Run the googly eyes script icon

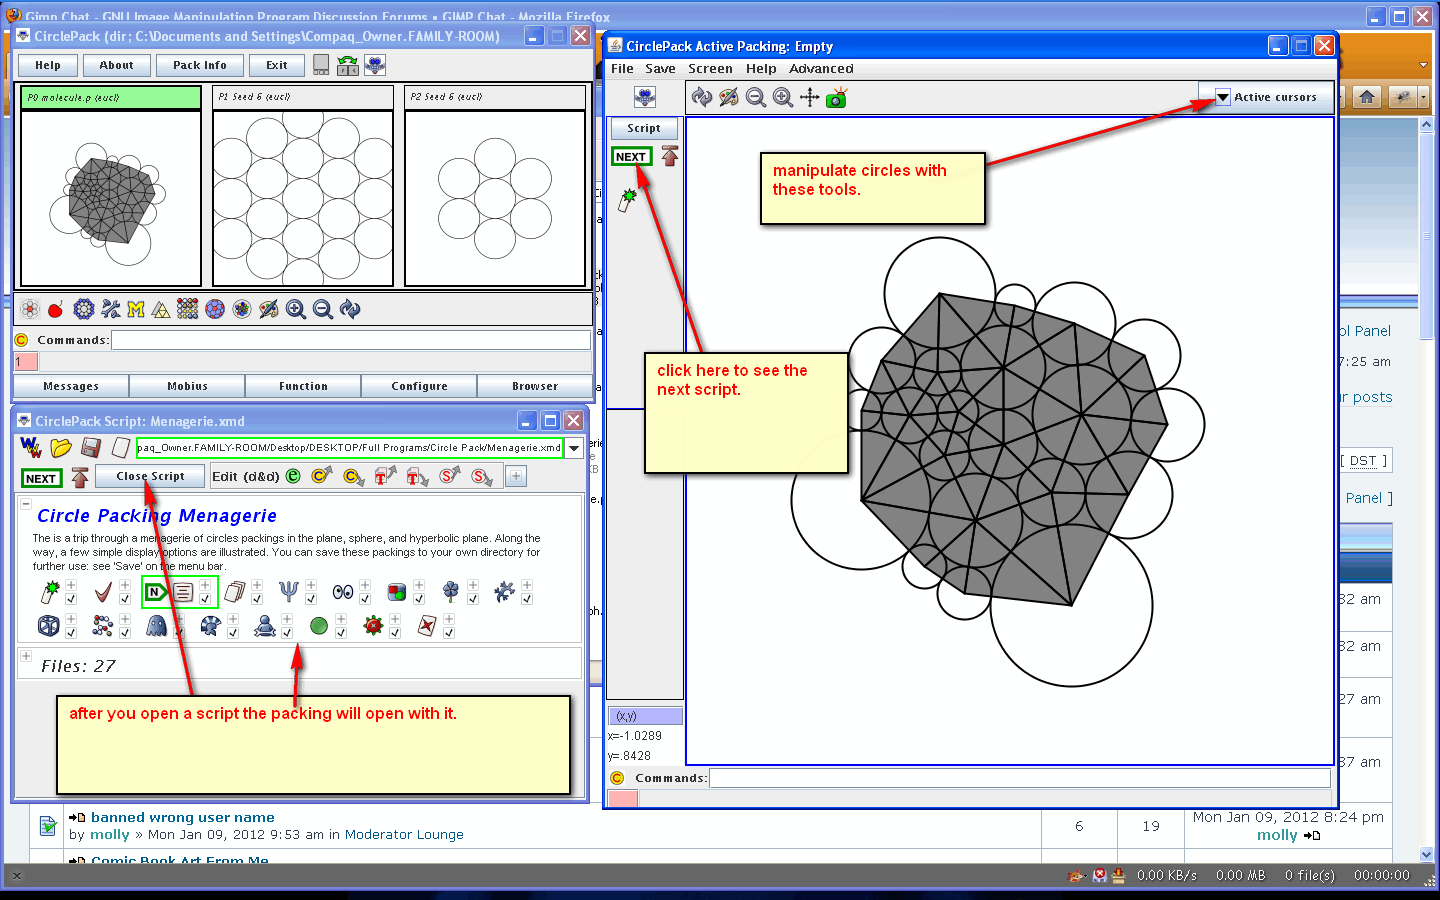(x=343, y=592)
